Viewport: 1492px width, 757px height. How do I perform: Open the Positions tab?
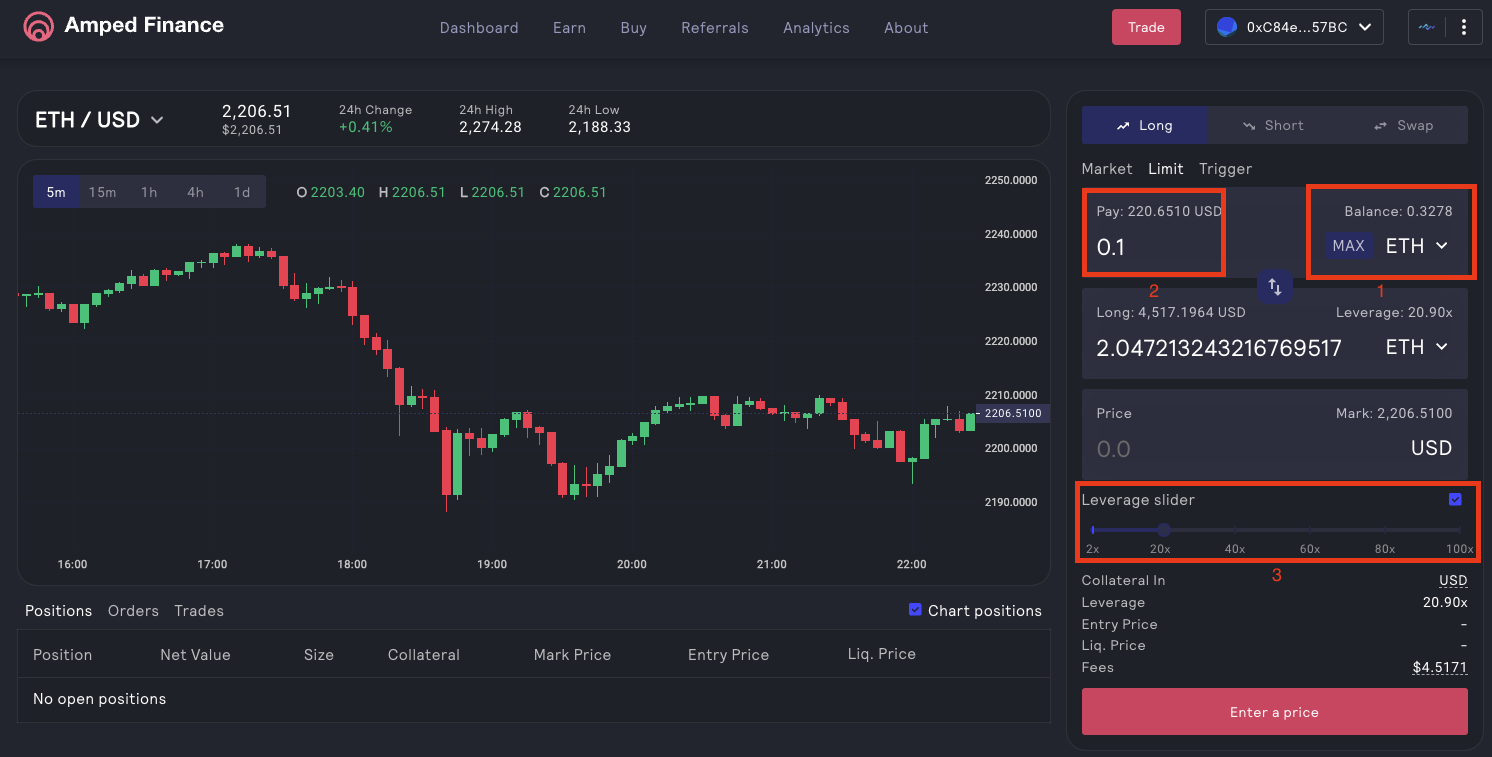point(58,610)
